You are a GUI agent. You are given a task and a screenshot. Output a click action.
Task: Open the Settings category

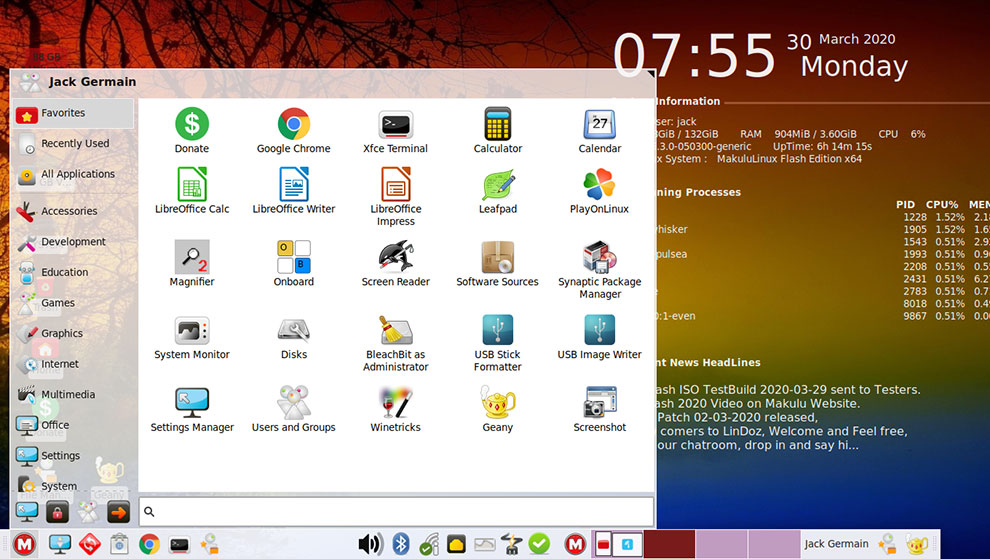click(x=73, y=456)
